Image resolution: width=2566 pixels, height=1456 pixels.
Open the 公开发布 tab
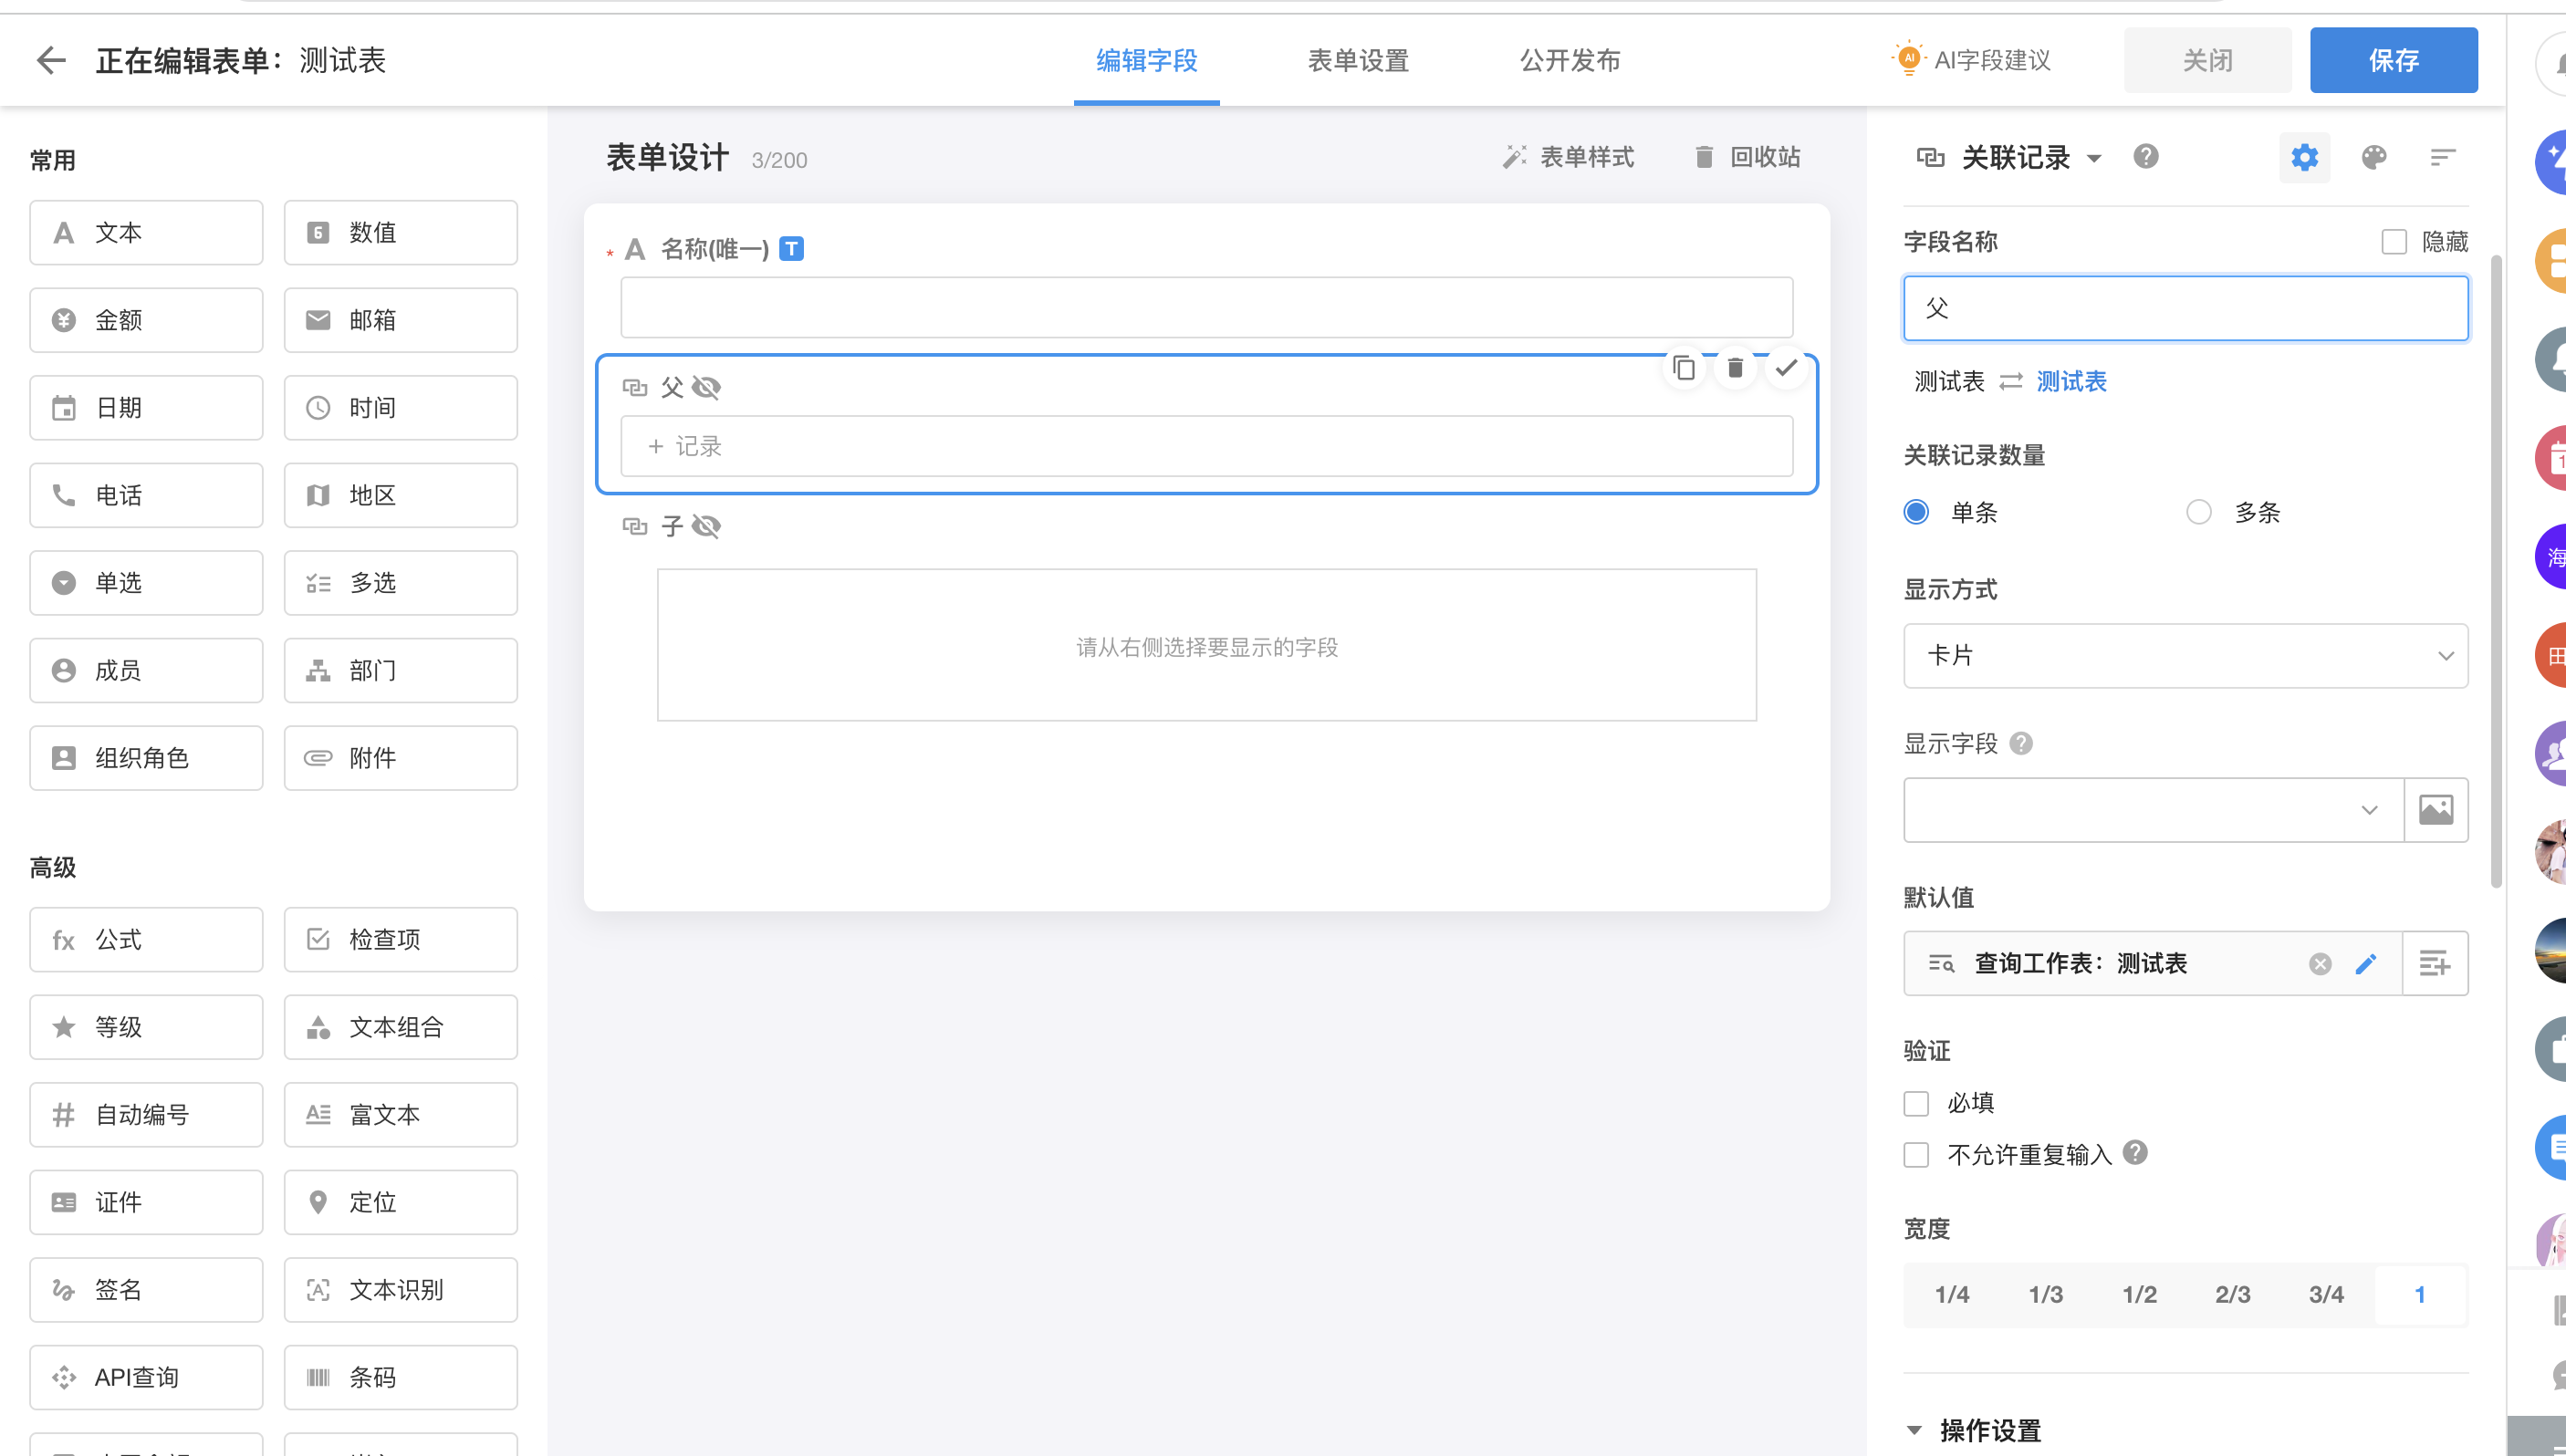click(x=1570, y=60)
